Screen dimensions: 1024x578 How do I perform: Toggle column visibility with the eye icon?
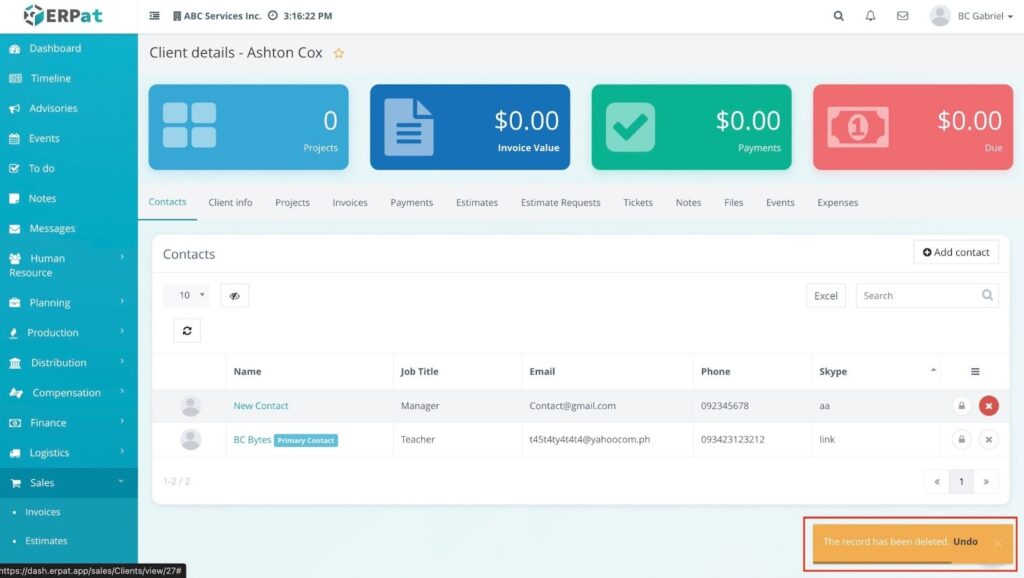[234, 296]
